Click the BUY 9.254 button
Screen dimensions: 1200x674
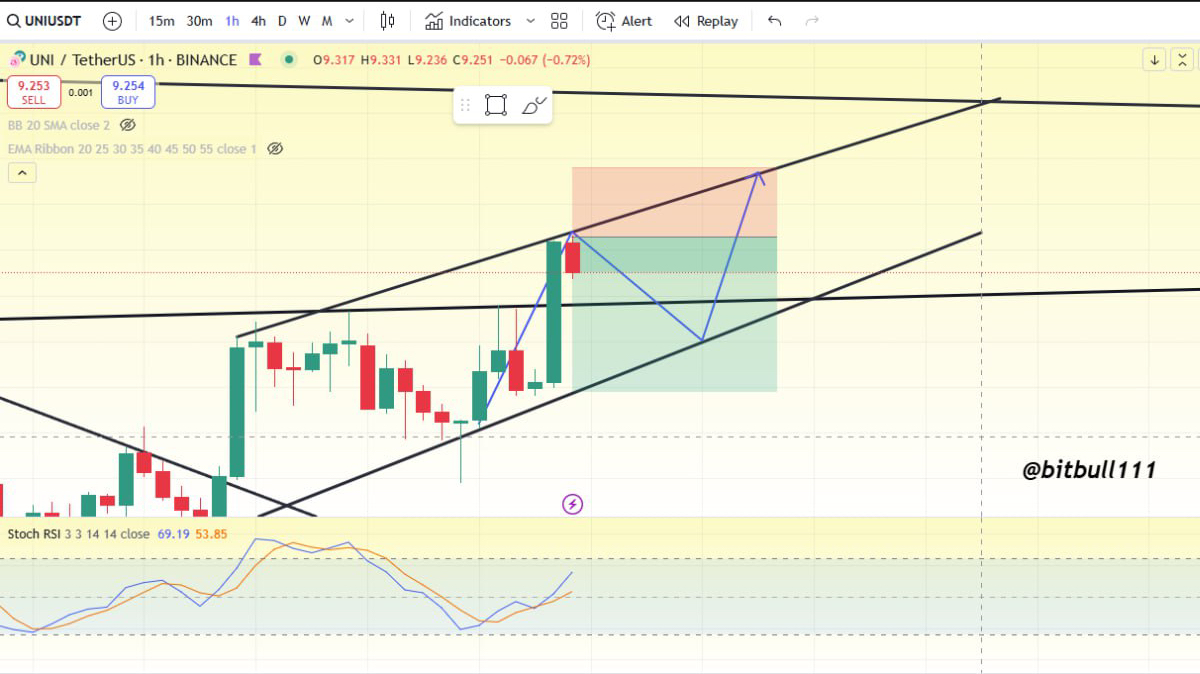tap(127, 91)
